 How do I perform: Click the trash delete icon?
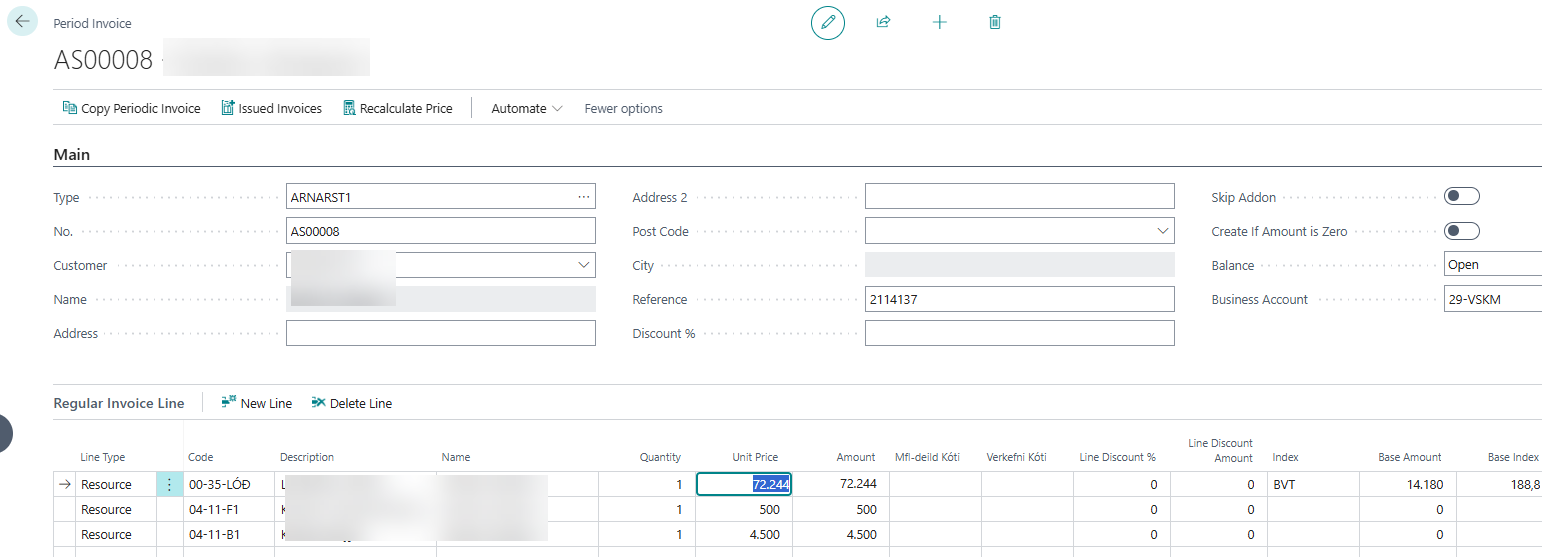994,22
